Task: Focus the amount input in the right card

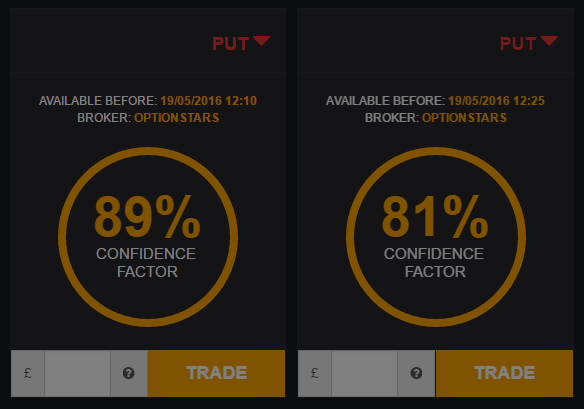Action: click(364, 373)
